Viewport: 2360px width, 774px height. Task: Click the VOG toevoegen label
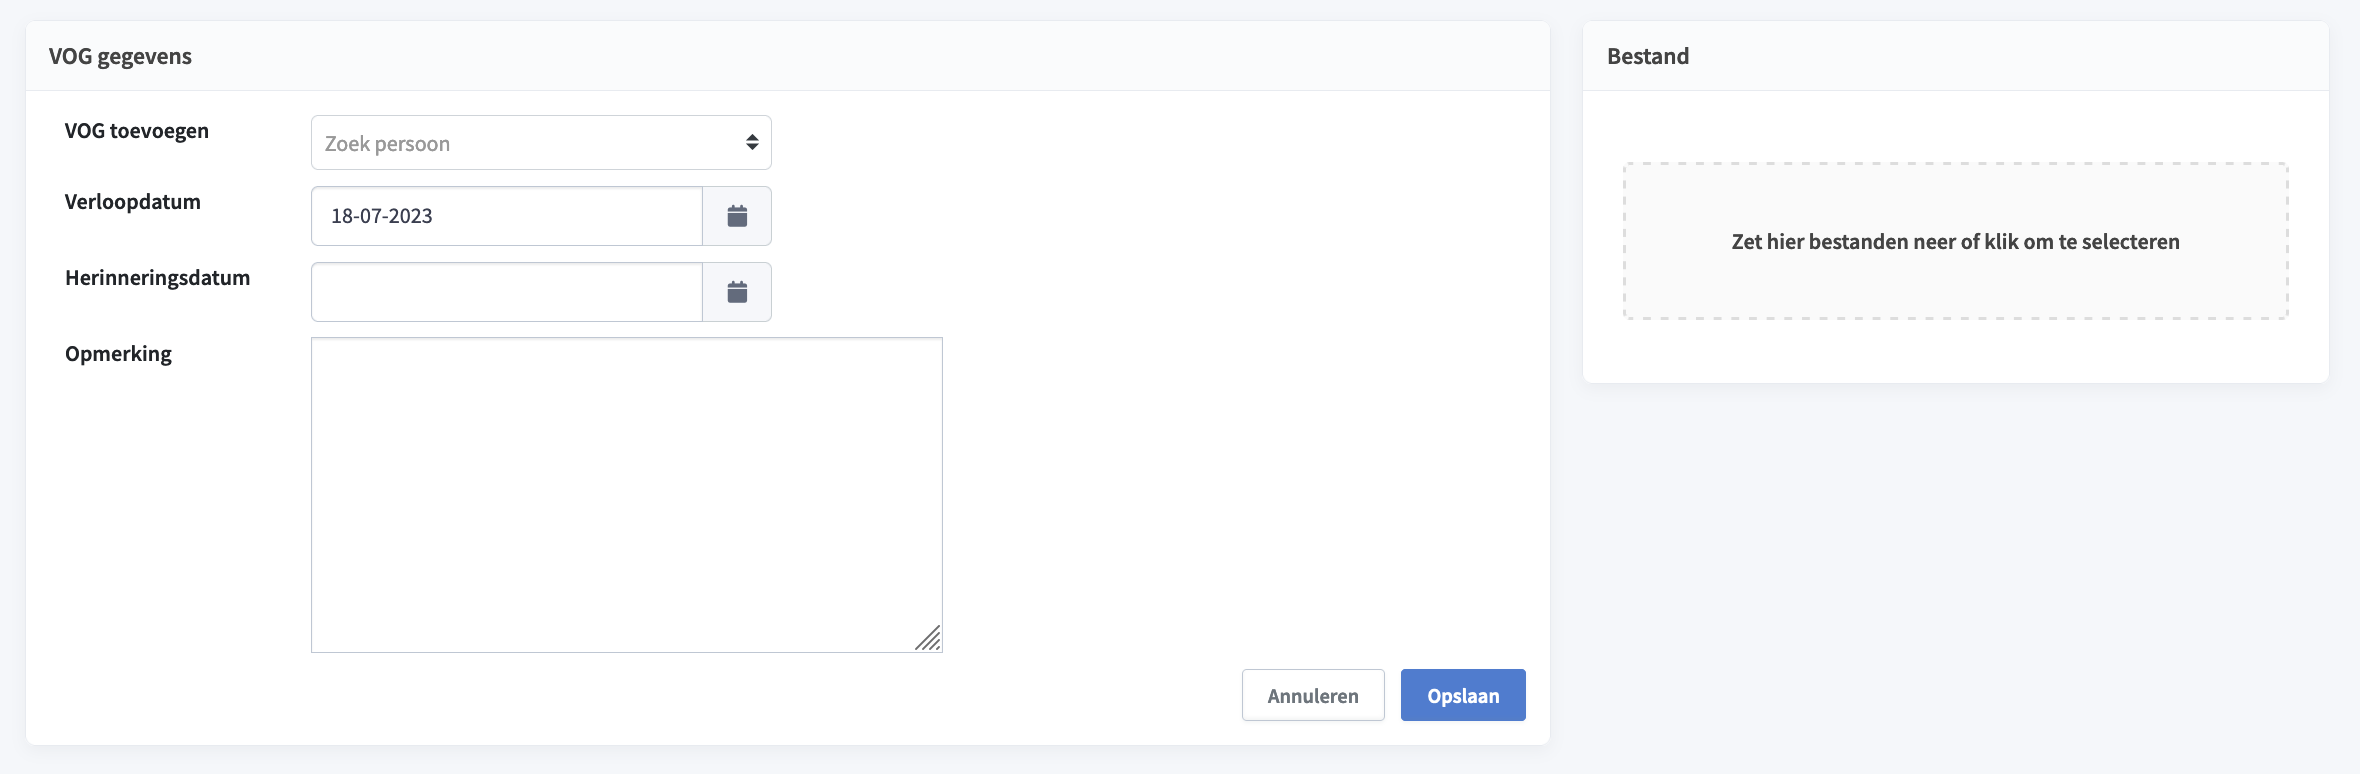pyautogui.click(x=137, y=131)
